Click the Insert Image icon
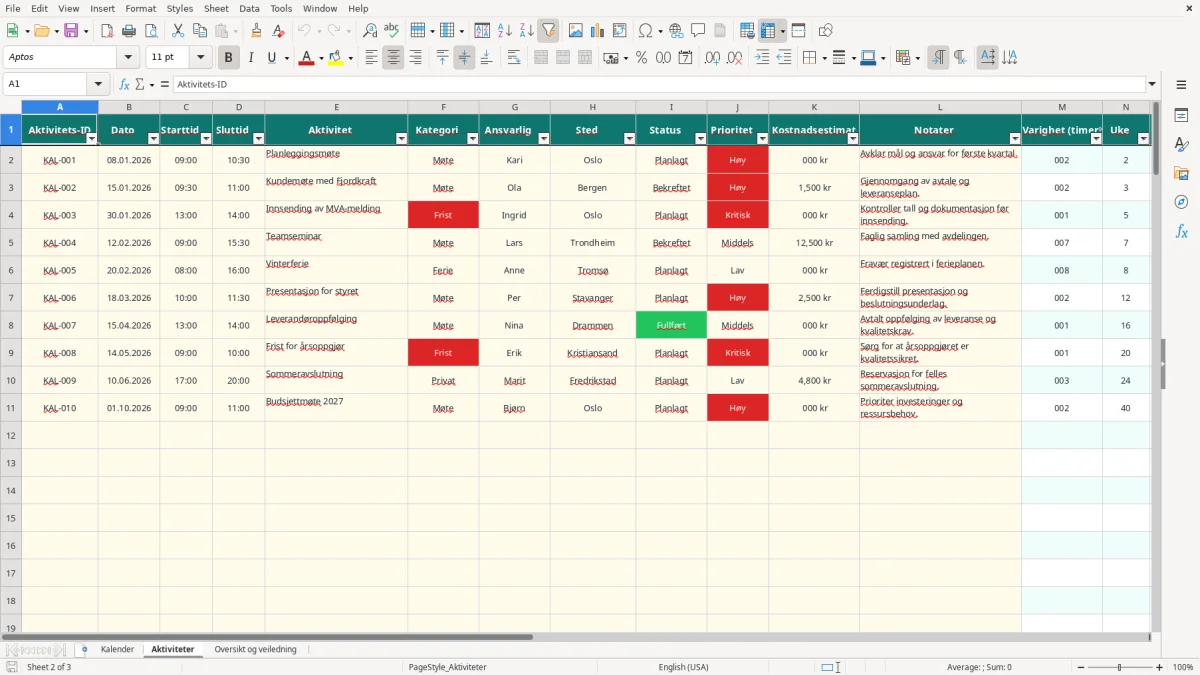Screen dimensions: 1200x675 (575, 31)
